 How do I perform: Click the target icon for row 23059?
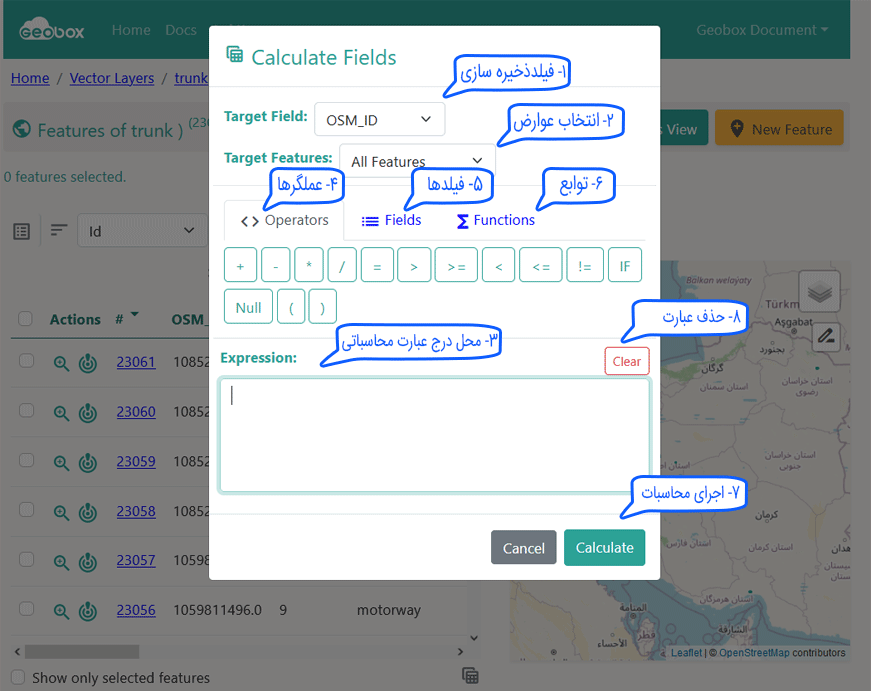[88, 462]
